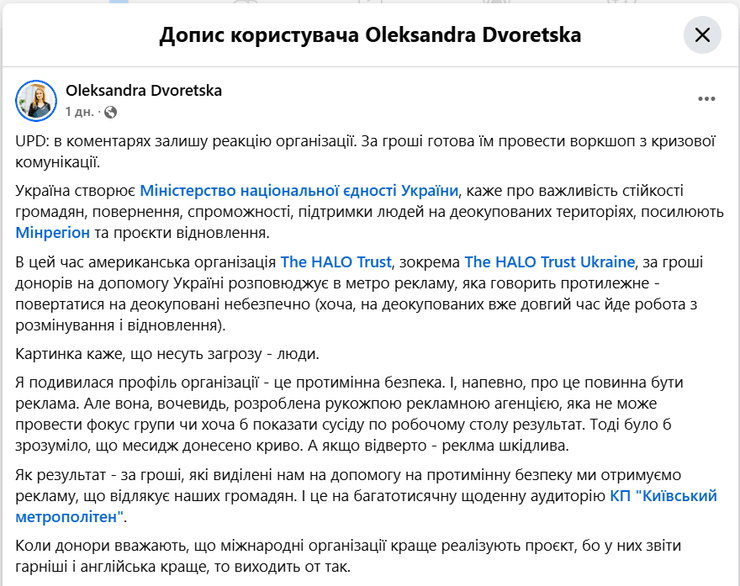Screen dimensions: 740x586
Task: Click the dialog title 'Допис користувача Oleksandra Dvoretska'
Action: tap(370, 35)
